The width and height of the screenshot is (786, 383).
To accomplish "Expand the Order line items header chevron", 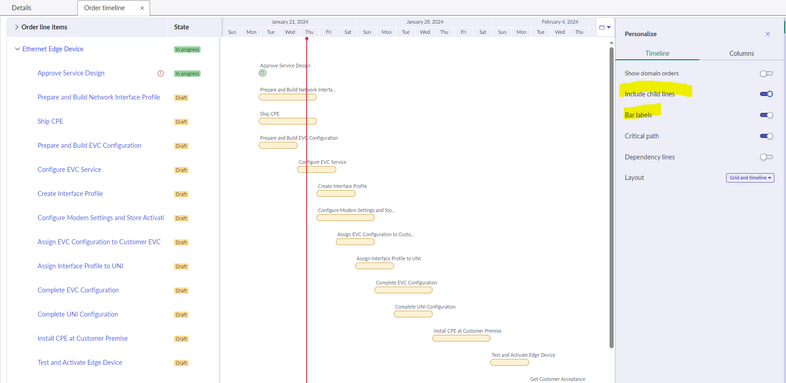I will click(17, 27).
